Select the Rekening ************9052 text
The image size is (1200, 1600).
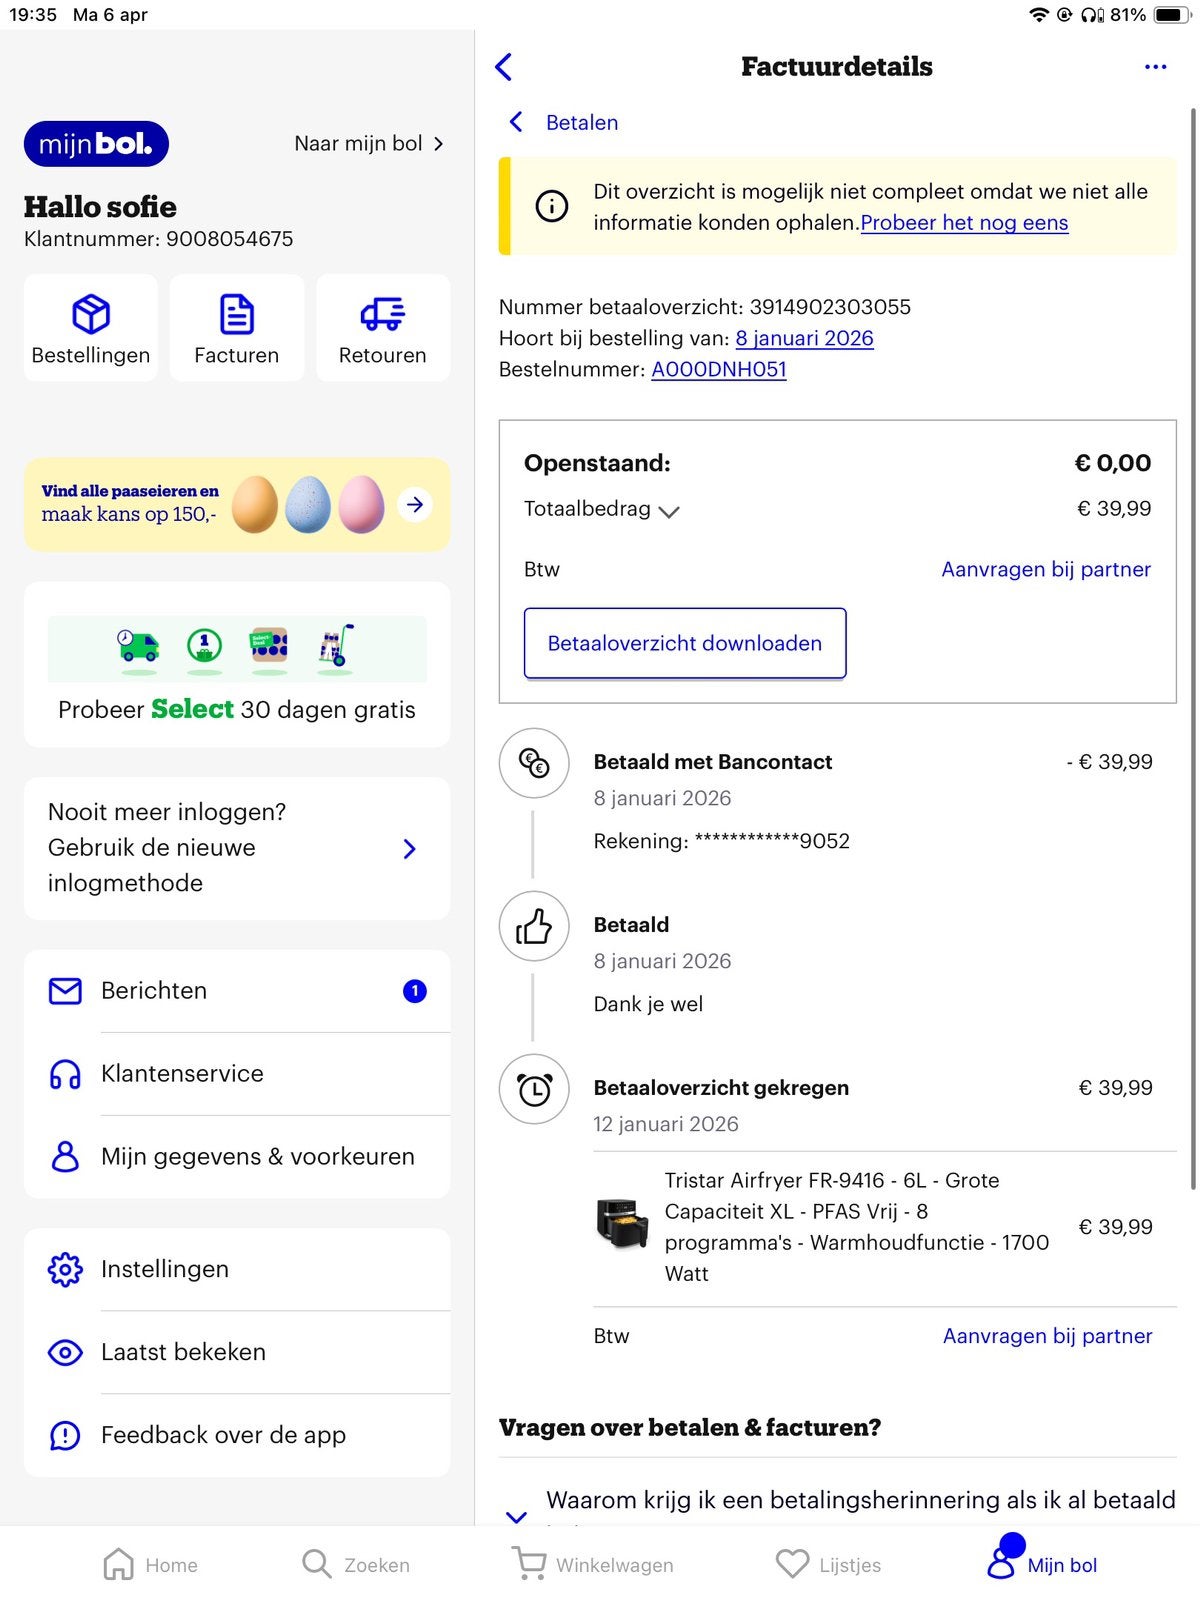point(722,841)
